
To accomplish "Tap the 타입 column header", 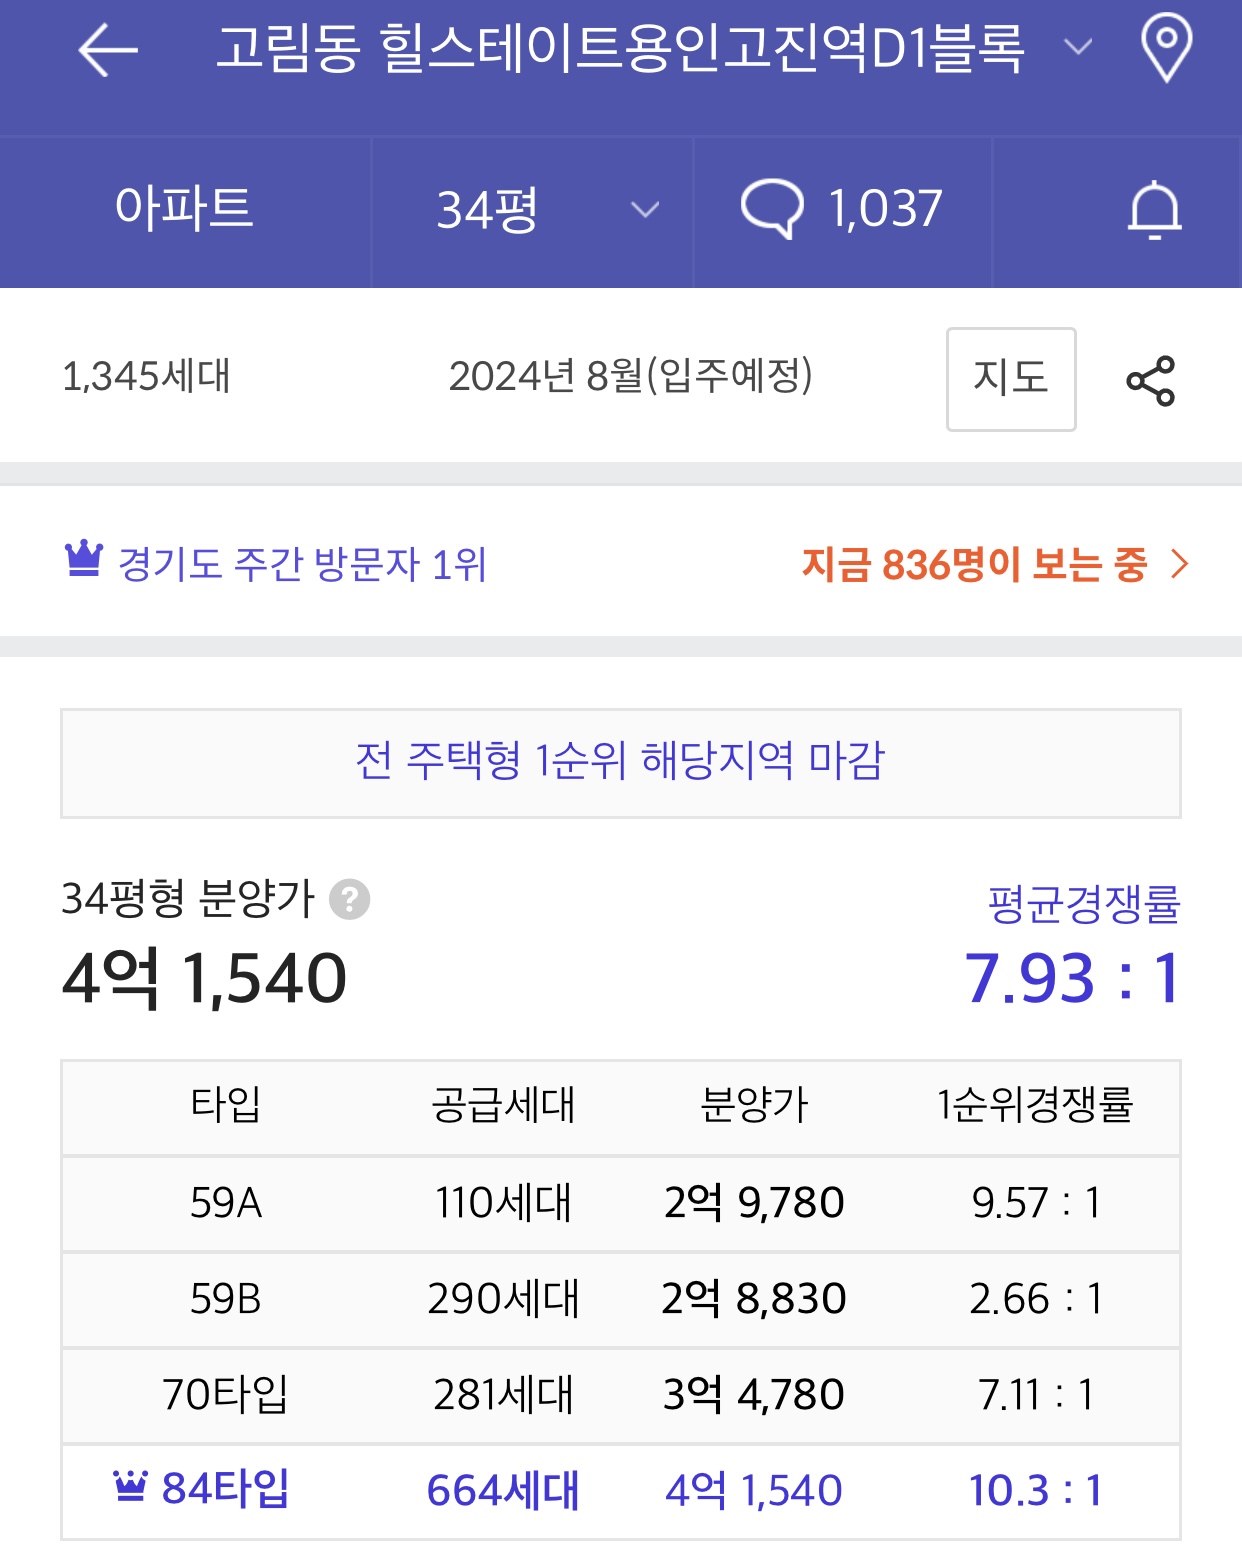I will tap(226, 1105).
